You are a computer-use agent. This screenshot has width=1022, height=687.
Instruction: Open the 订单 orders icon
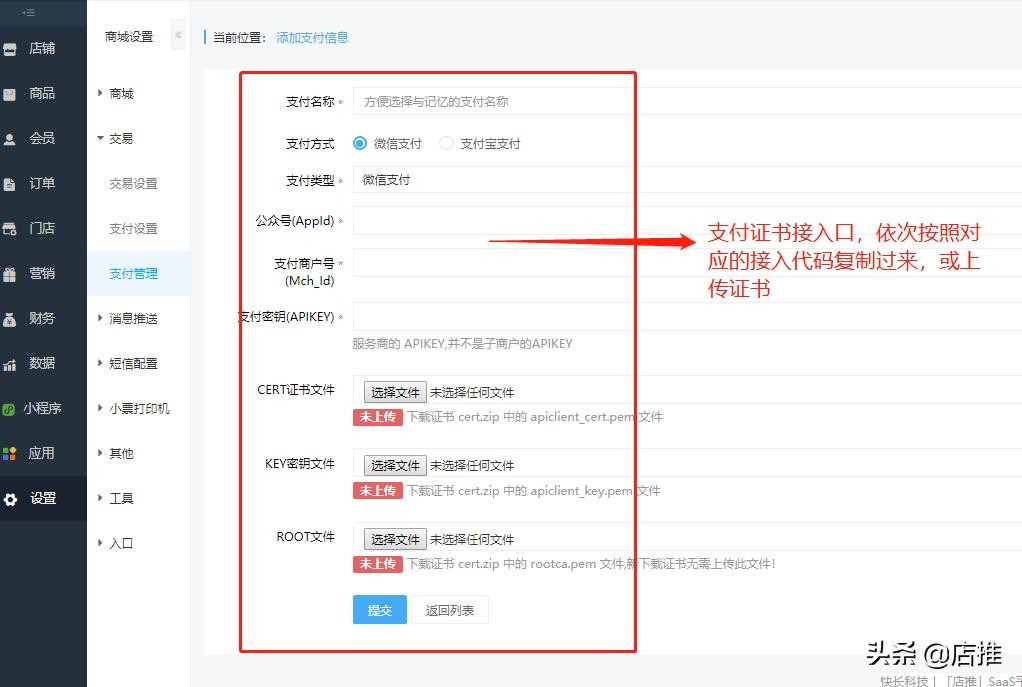[10, 184]
